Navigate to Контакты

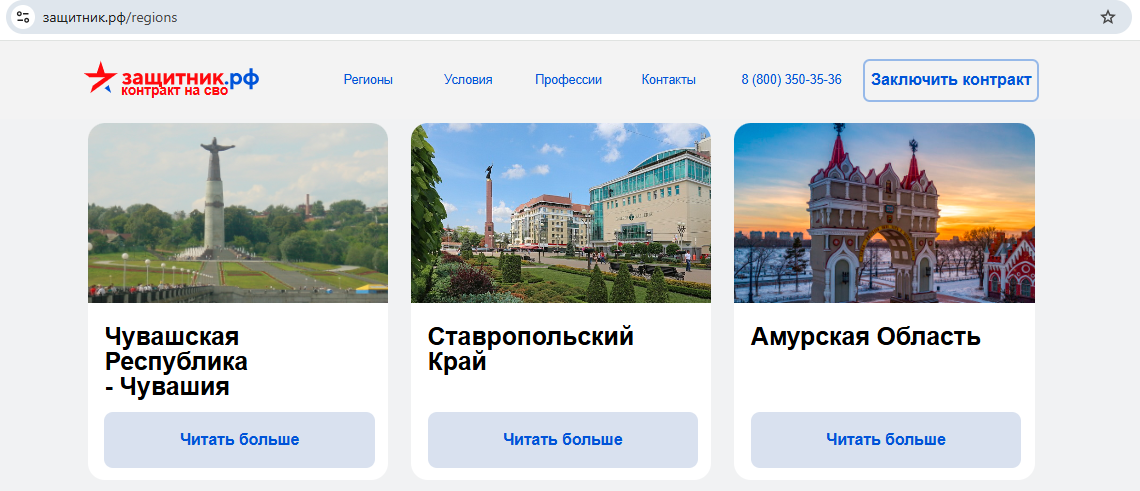click(669, 80)
